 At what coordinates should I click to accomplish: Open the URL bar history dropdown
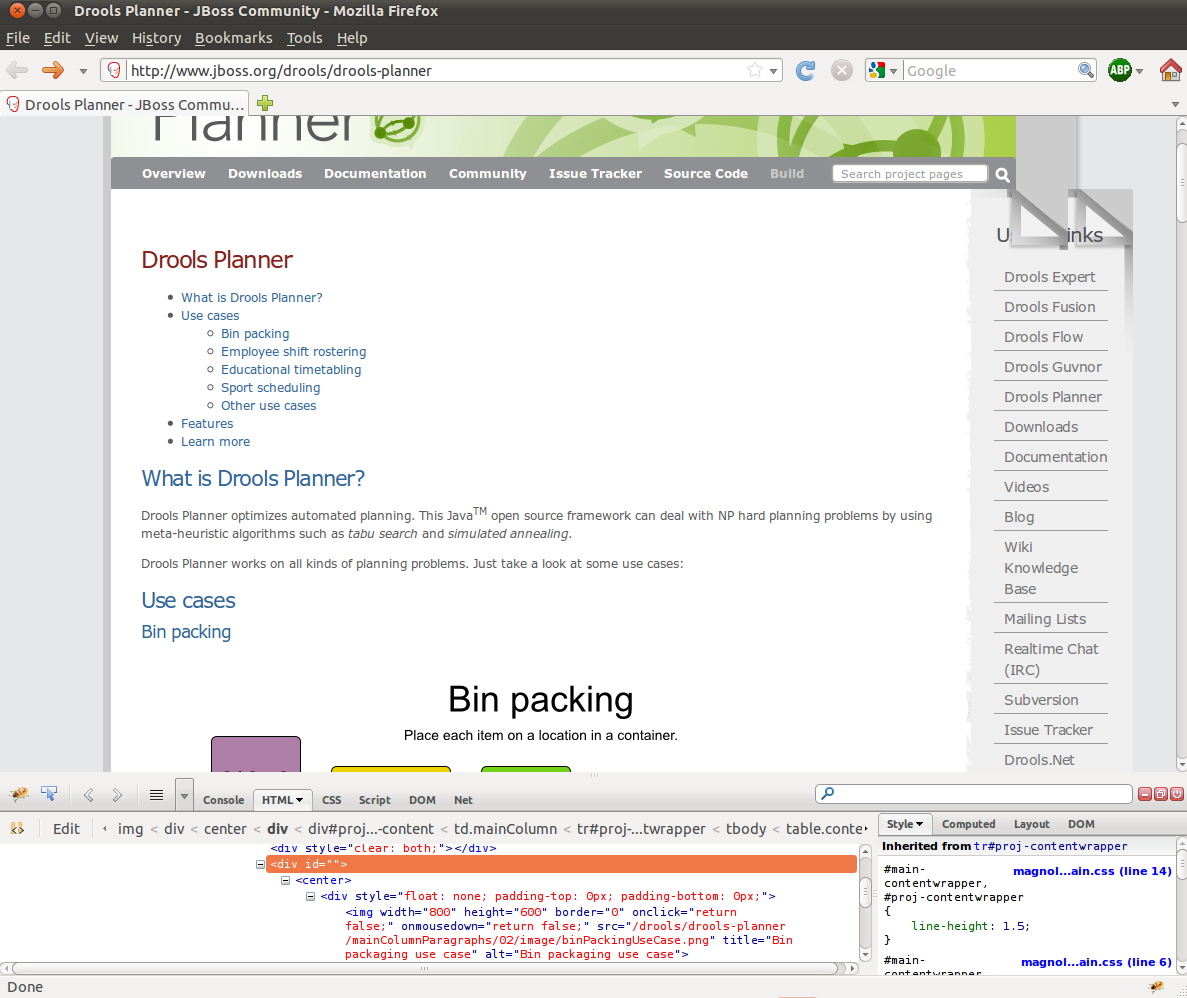tap(774, 71)
